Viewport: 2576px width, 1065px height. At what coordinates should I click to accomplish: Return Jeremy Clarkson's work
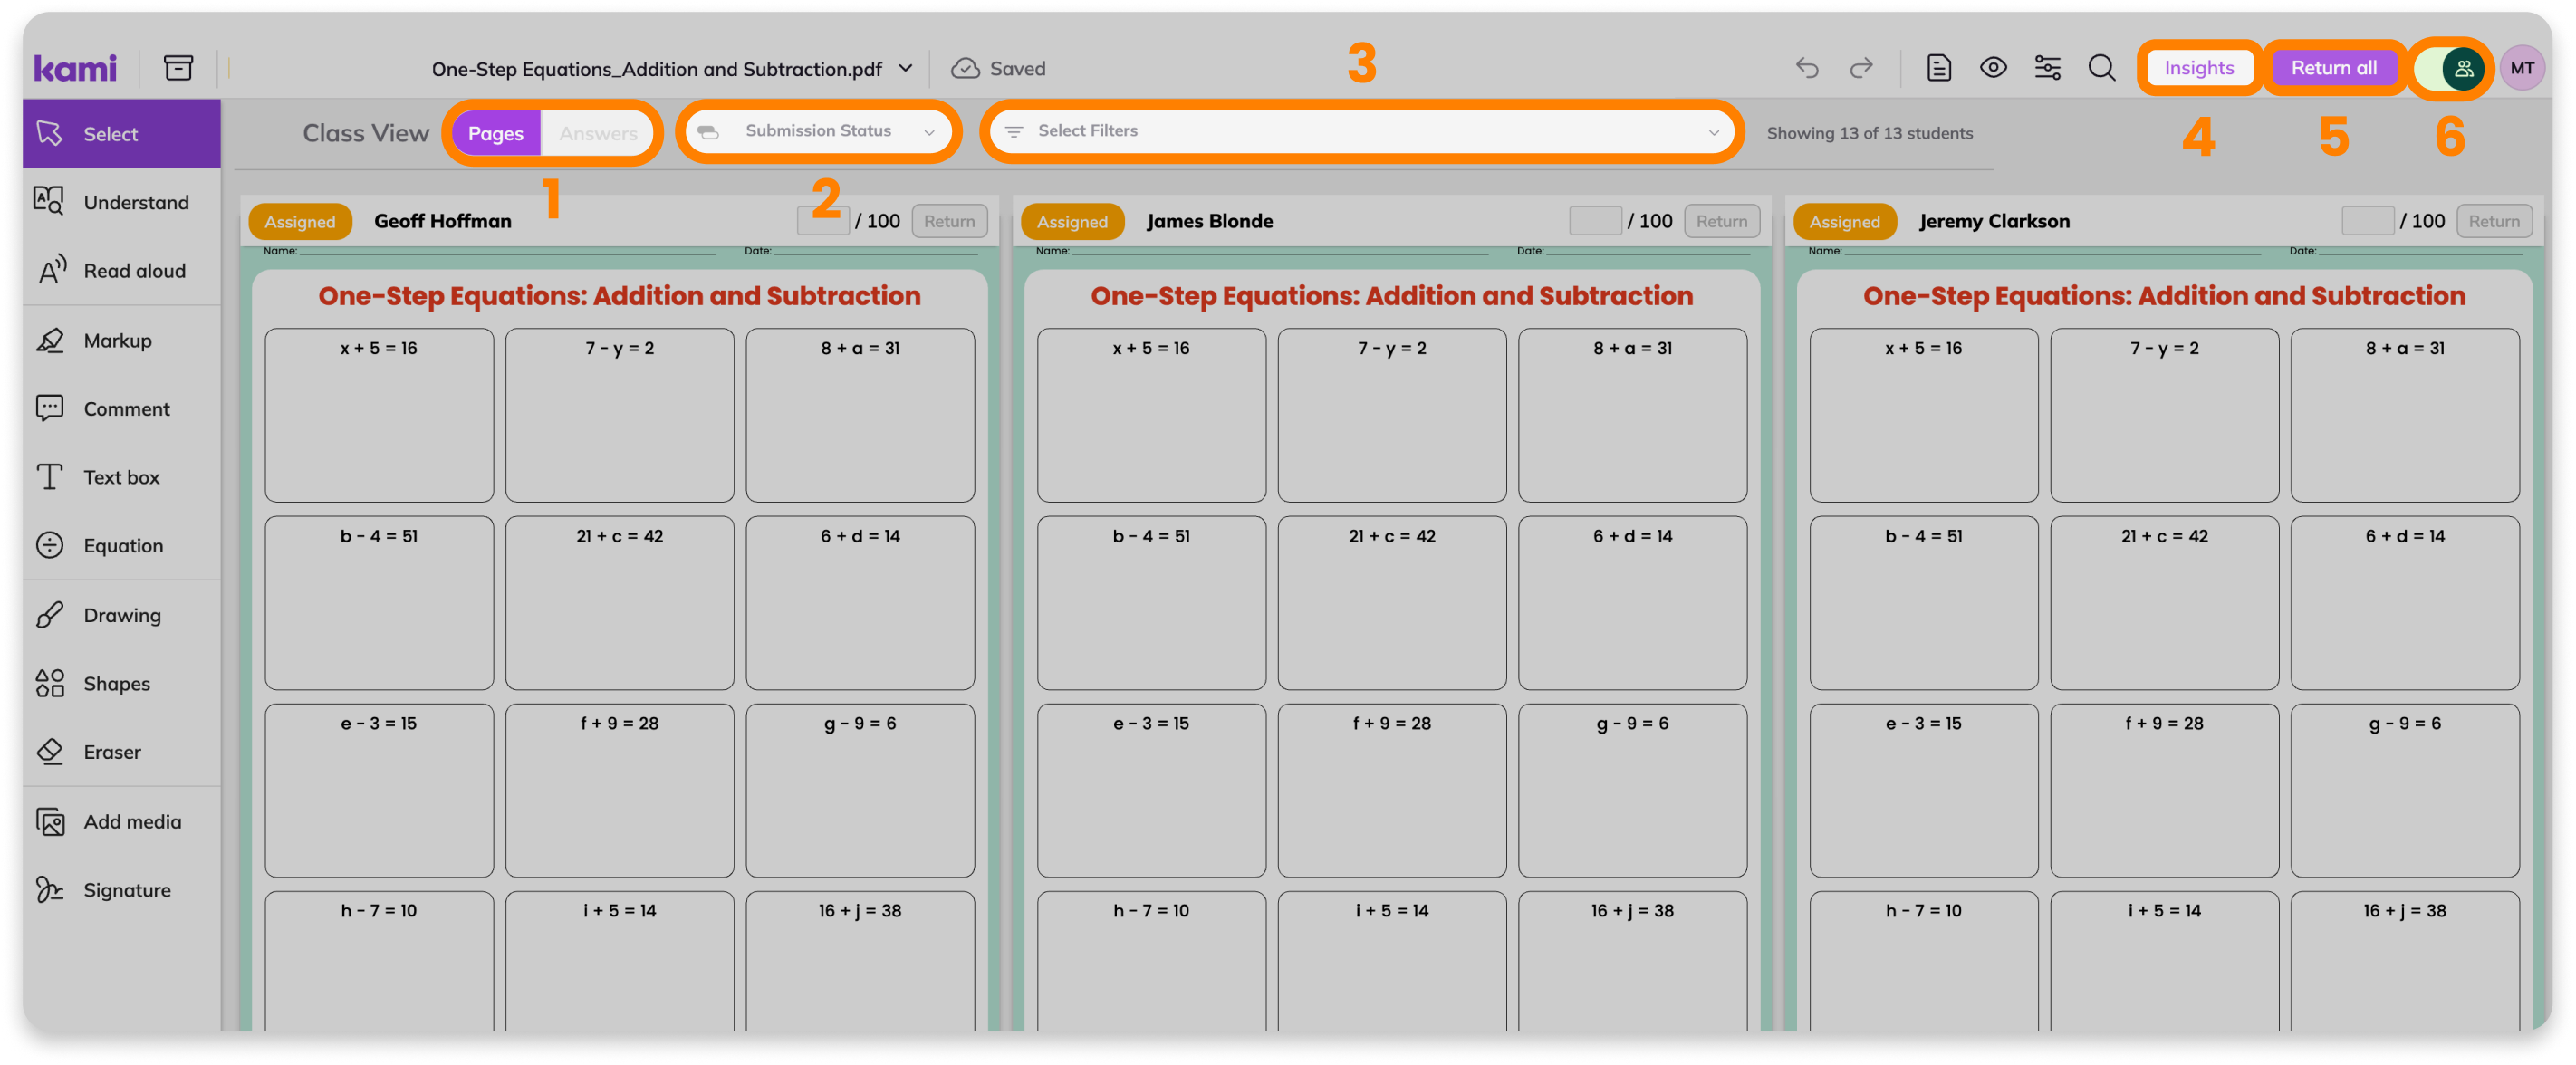(x=2493, y=221)
